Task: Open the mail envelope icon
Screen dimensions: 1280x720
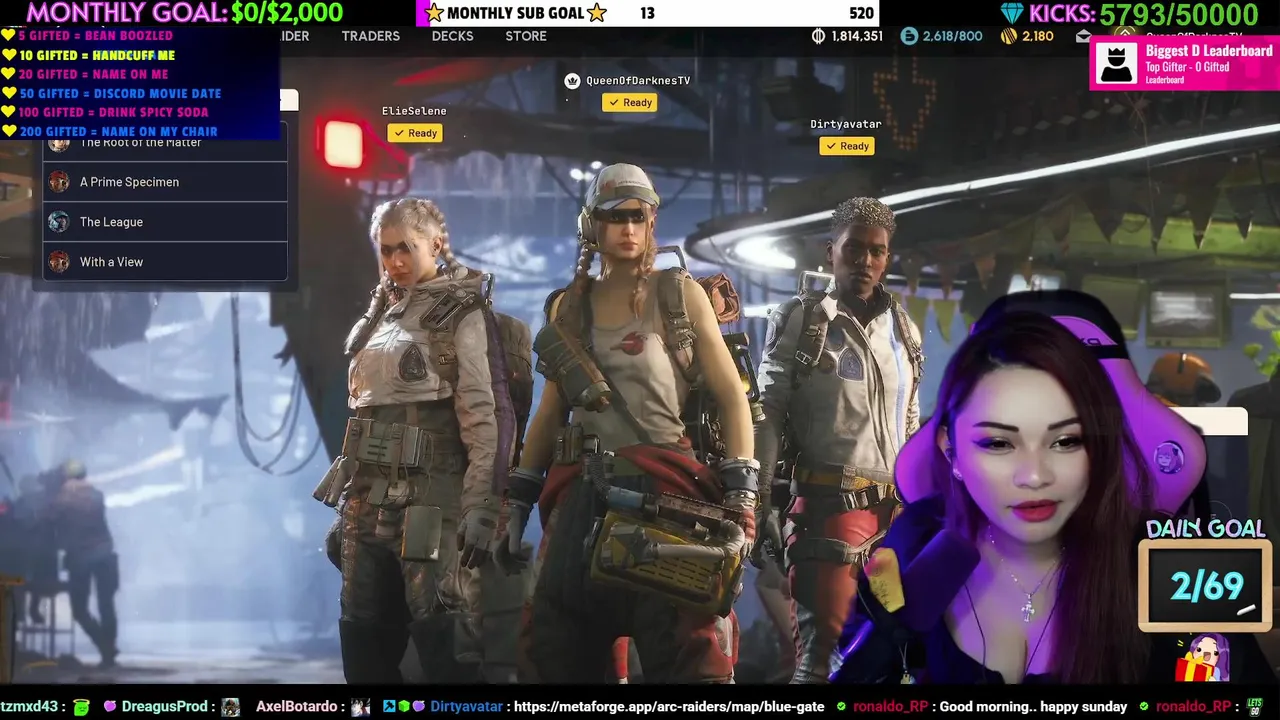Action: click(x=1083, y=36)
